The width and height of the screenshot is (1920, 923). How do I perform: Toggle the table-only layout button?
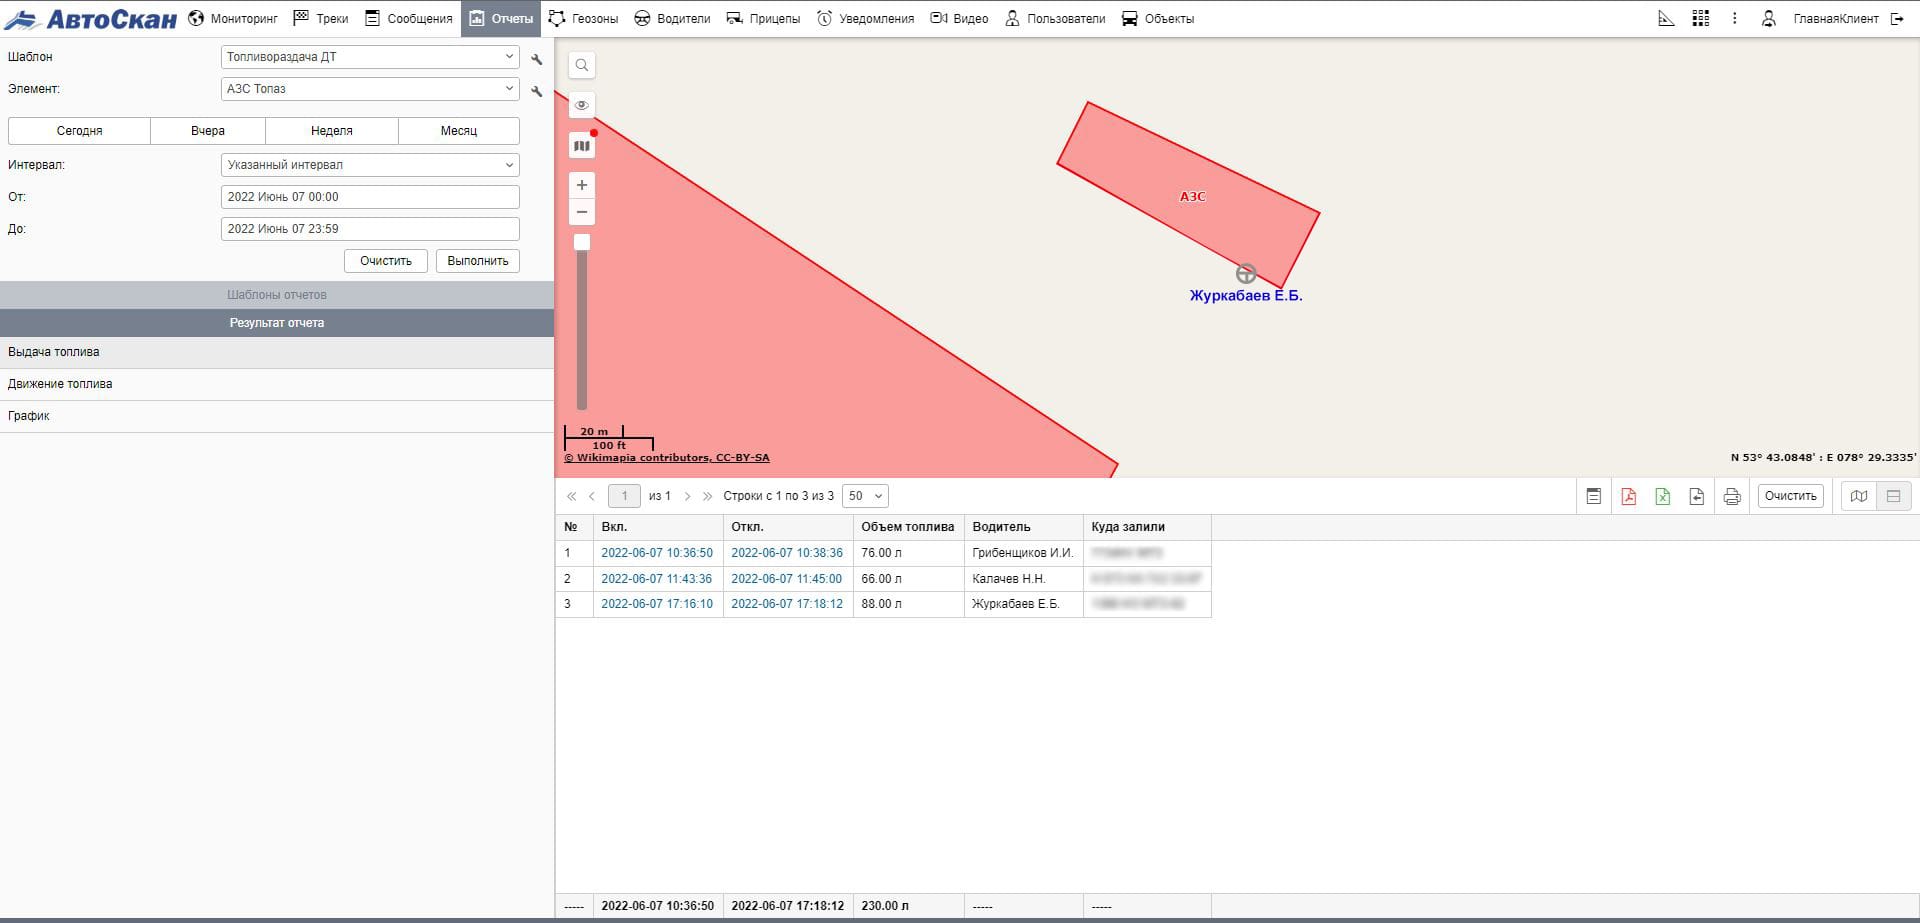[x=1893, y=496]
